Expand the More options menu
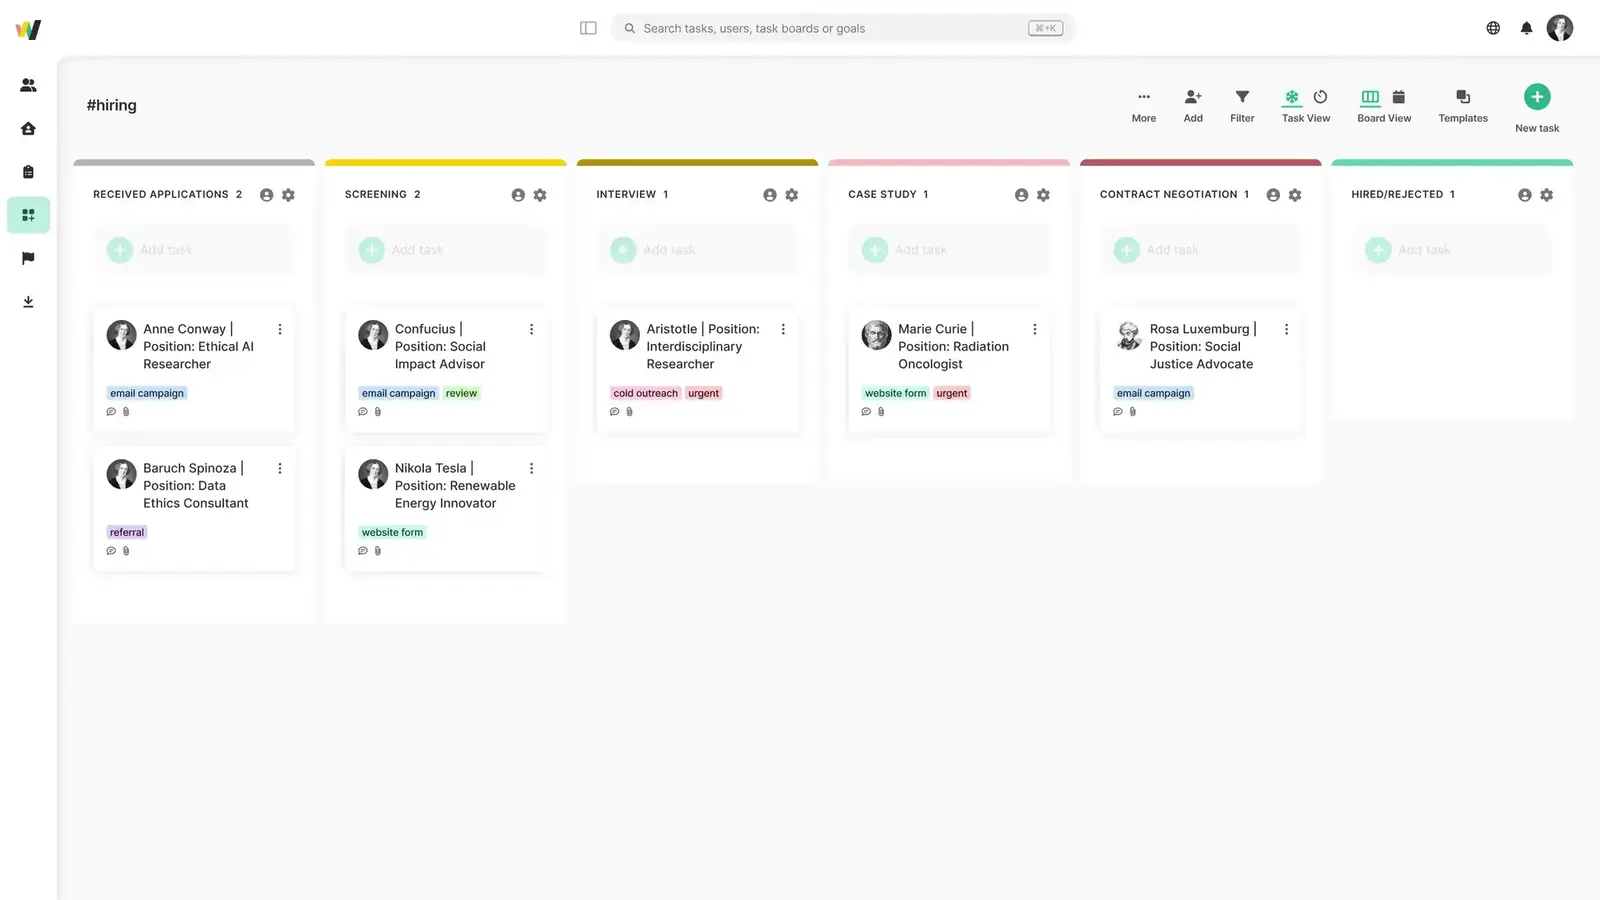This screenshot has width=1600, height=900. [x=1144, y=105]
